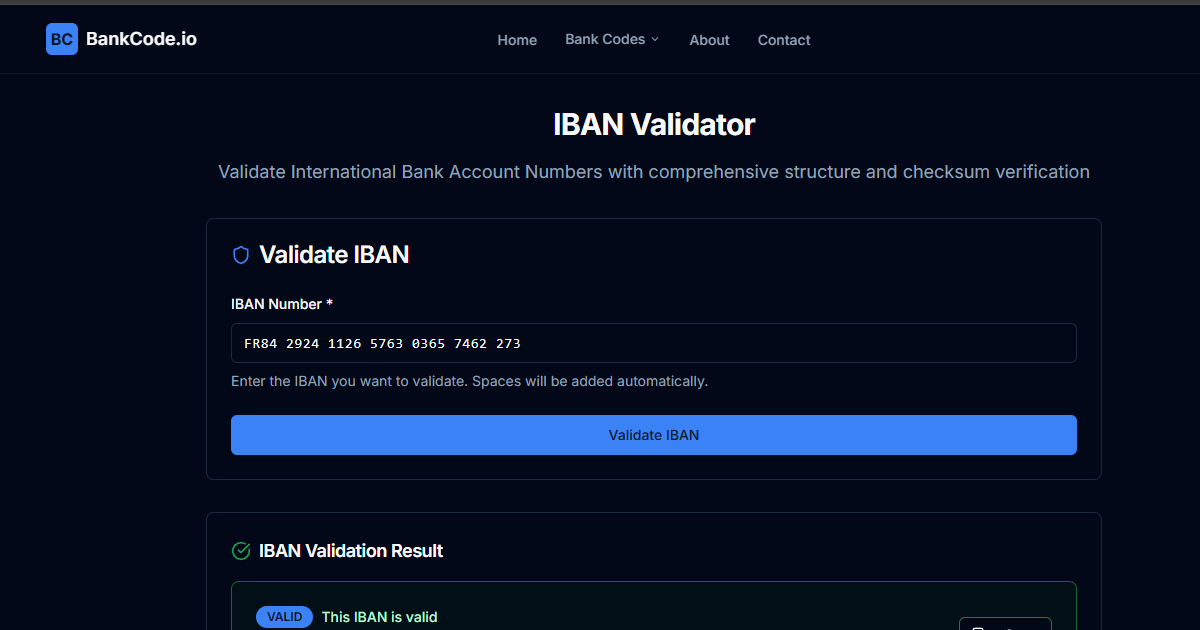Expand the chevron next to Bank Codes

657,39
